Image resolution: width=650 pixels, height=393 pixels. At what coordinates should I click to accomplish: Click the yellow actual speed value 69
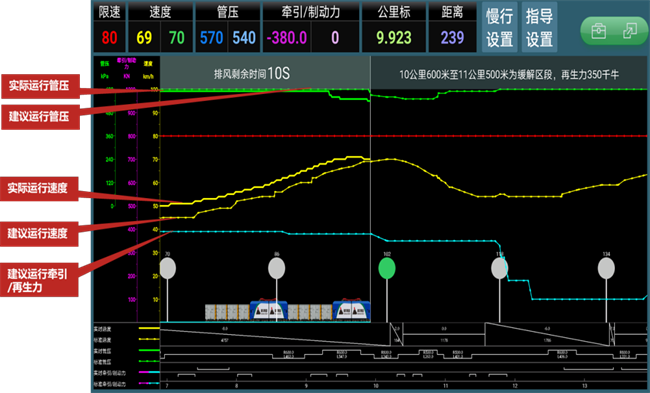pyautogui.click(x=144, y=38)
